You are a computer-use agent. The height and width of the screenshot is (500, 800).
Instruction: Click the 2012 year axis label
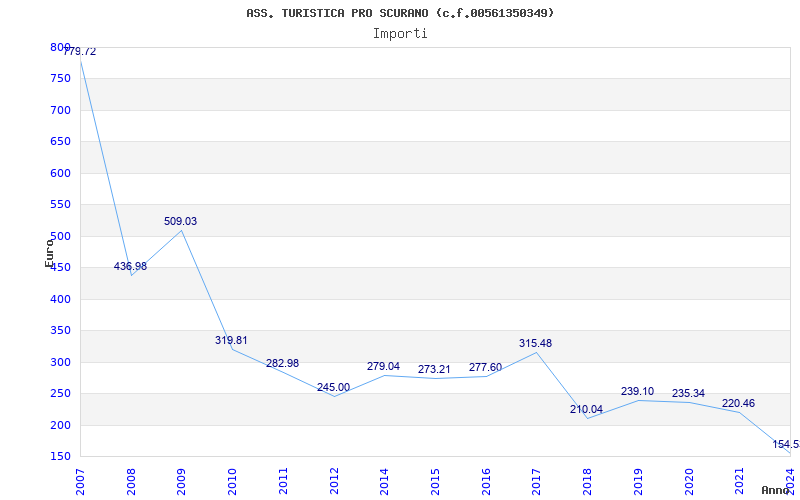(x=334, y=481)
